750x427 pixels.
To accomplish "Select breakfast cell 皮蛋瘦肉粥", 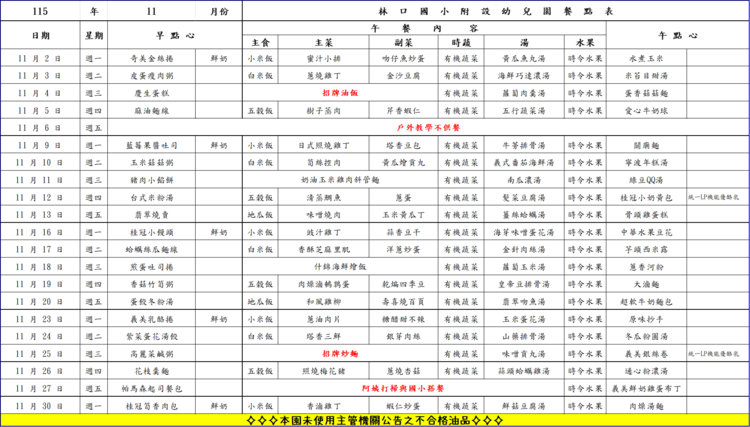I will click(x=152, y=76).
